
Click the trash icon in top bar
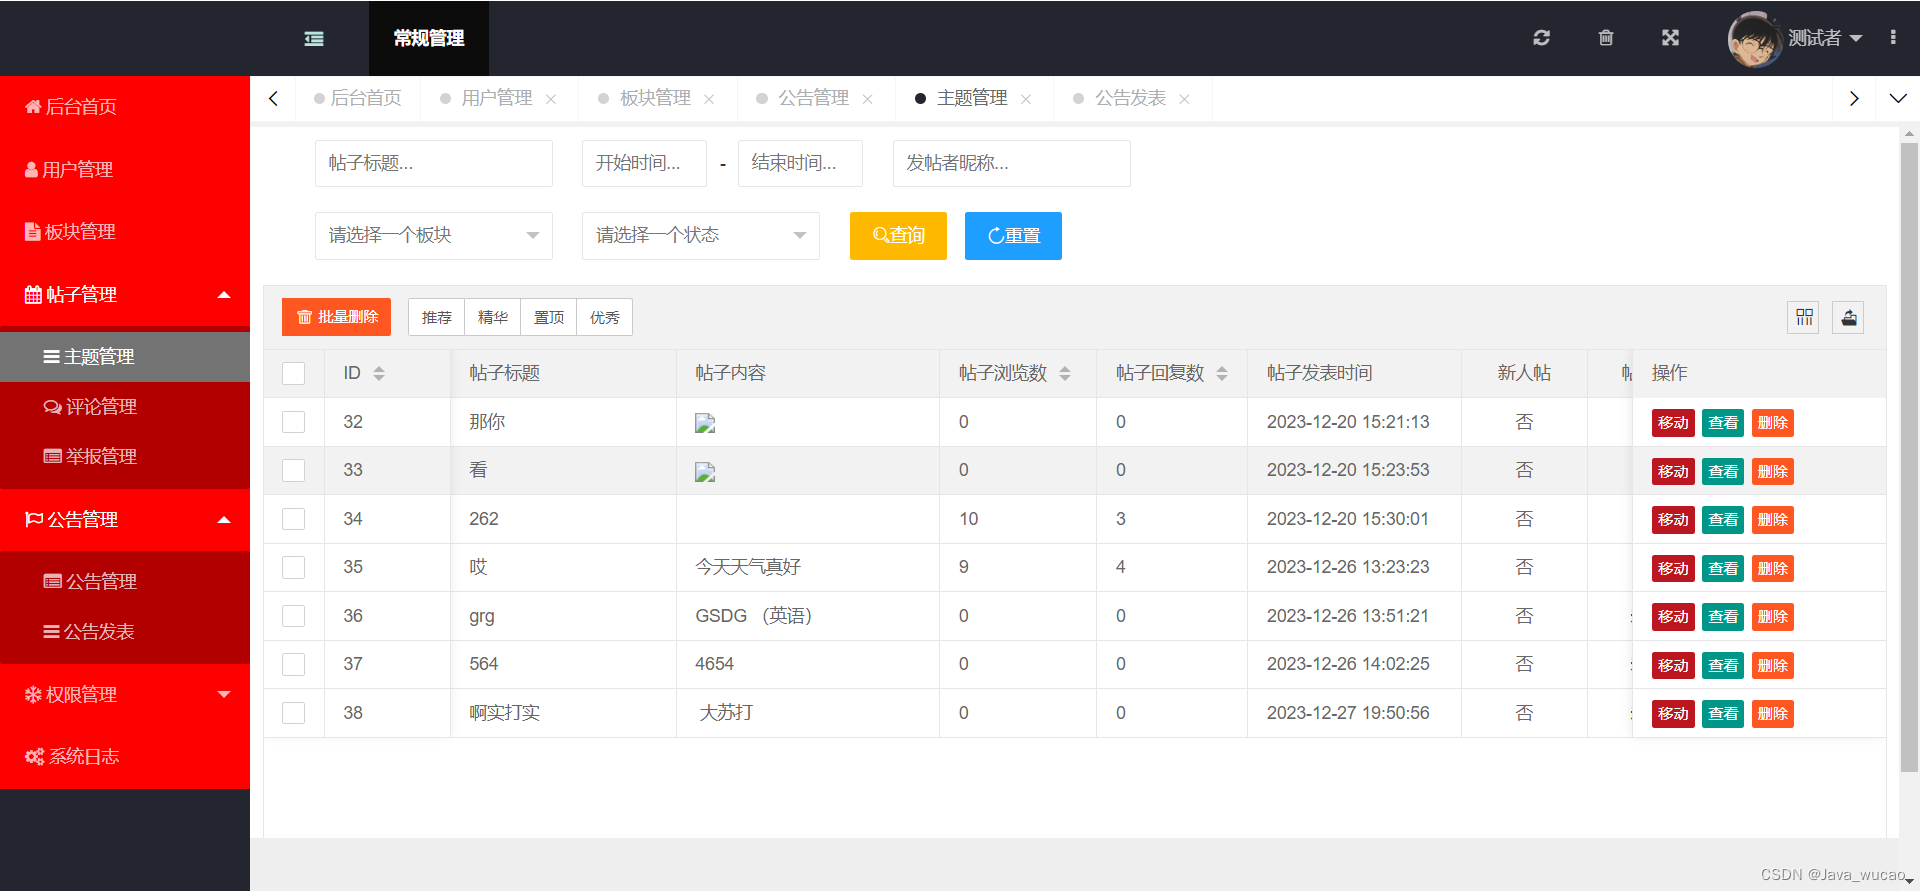click(x=1606, y=38)
